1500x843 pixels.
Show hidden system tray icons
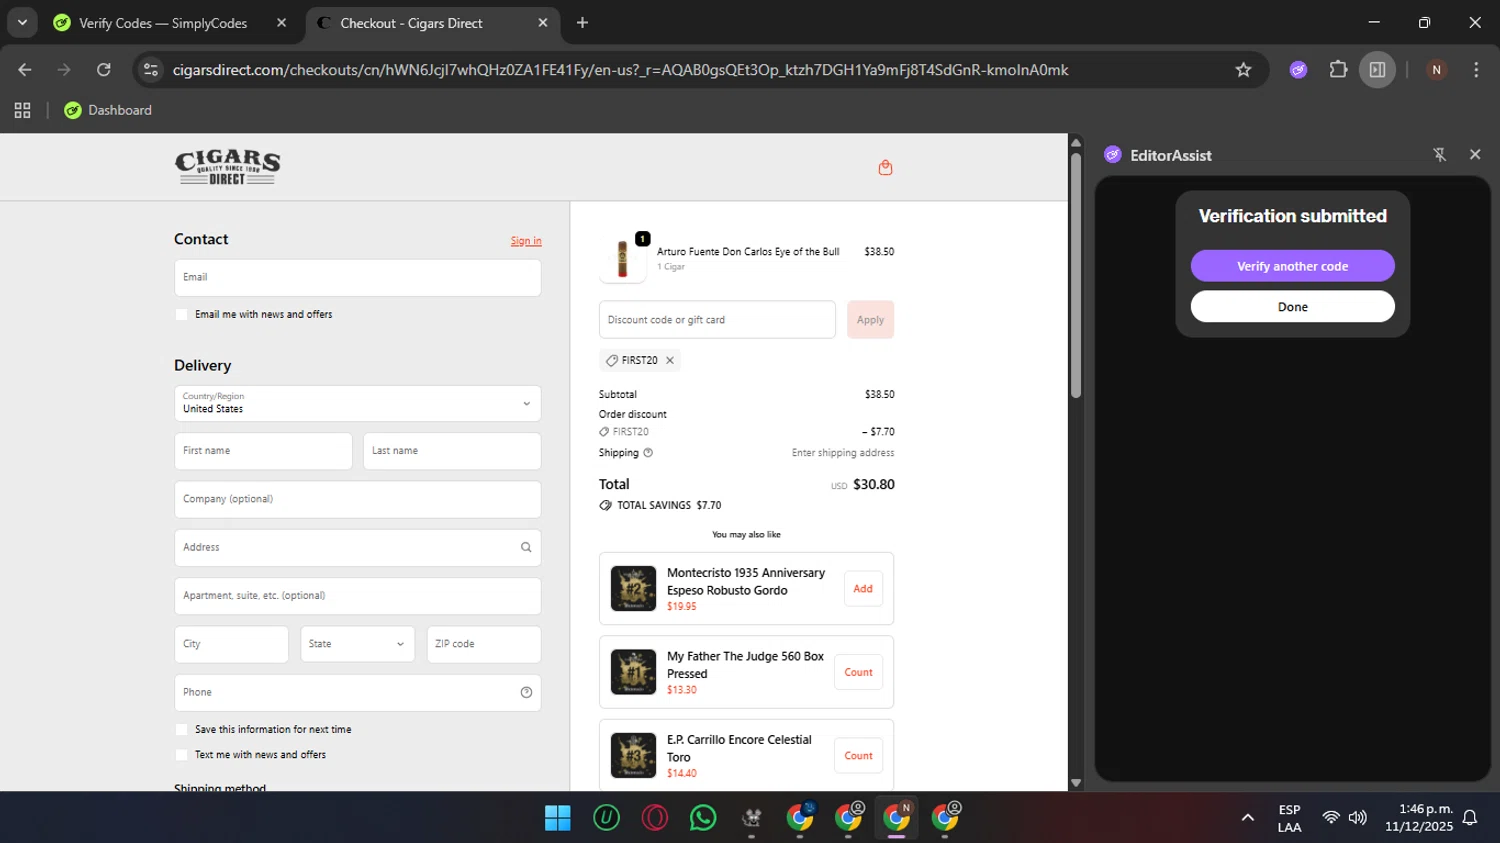point(1247,818)
